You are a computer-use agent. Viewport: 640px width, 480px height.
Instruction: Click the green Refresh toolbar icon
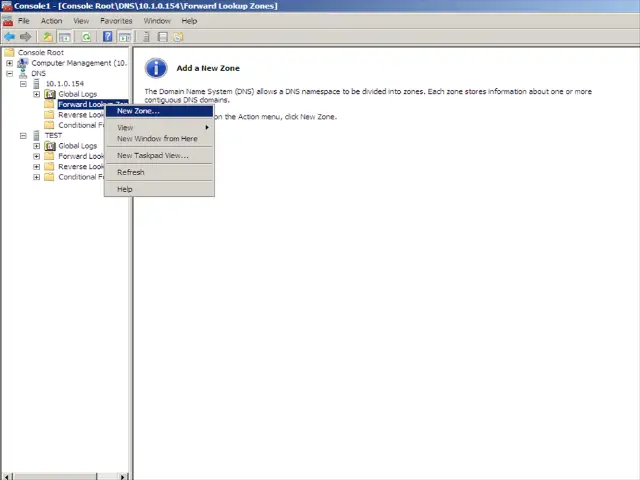[86, 37]
